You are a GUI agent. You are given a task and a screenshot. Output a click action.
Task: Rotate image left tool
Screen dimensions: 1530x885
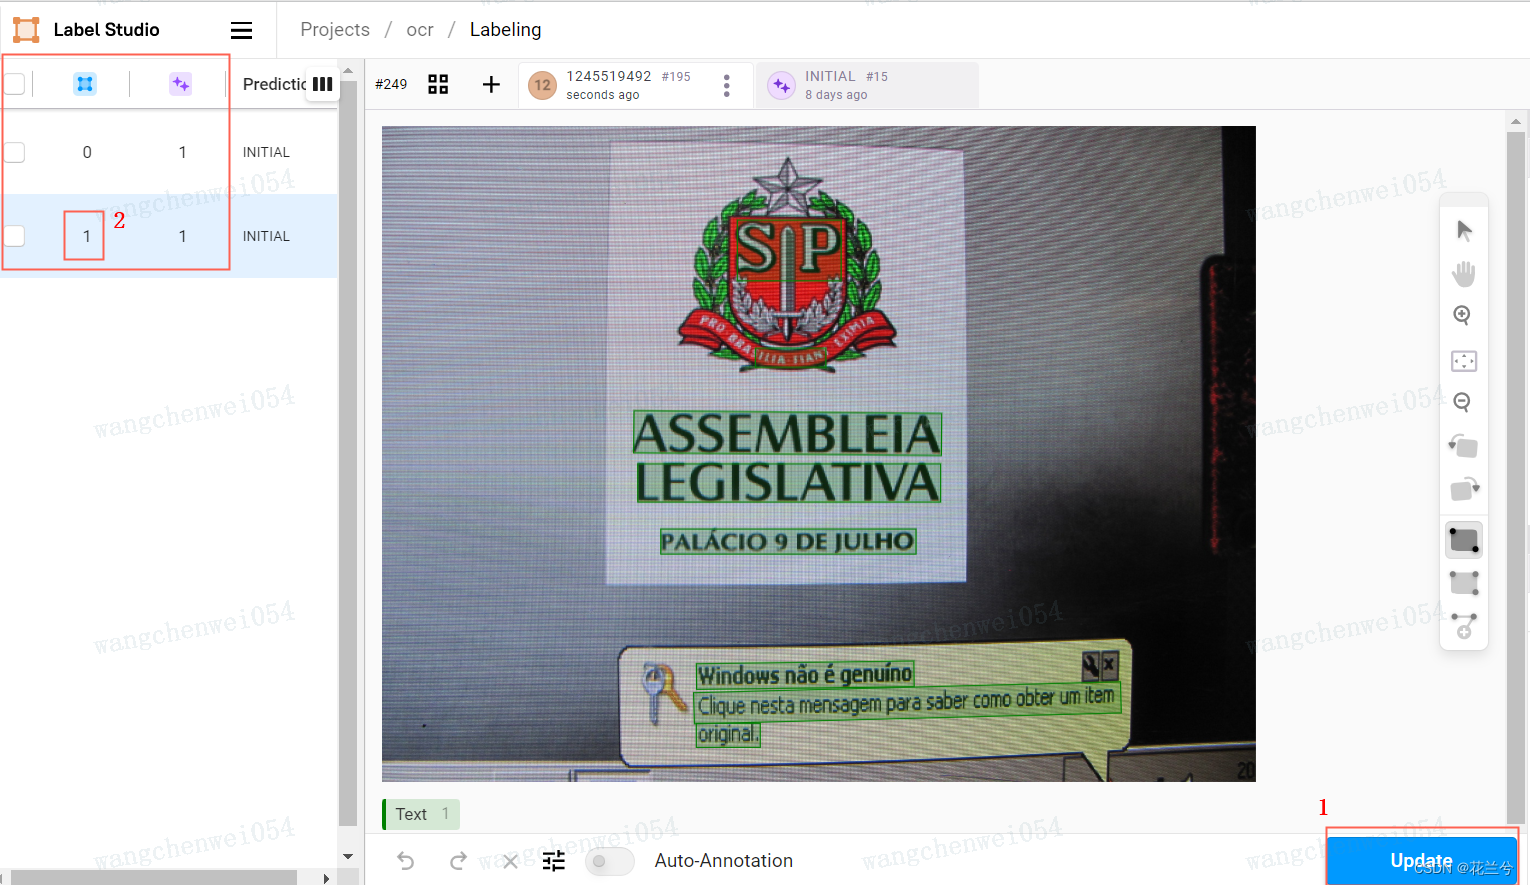click(1464, 446)
